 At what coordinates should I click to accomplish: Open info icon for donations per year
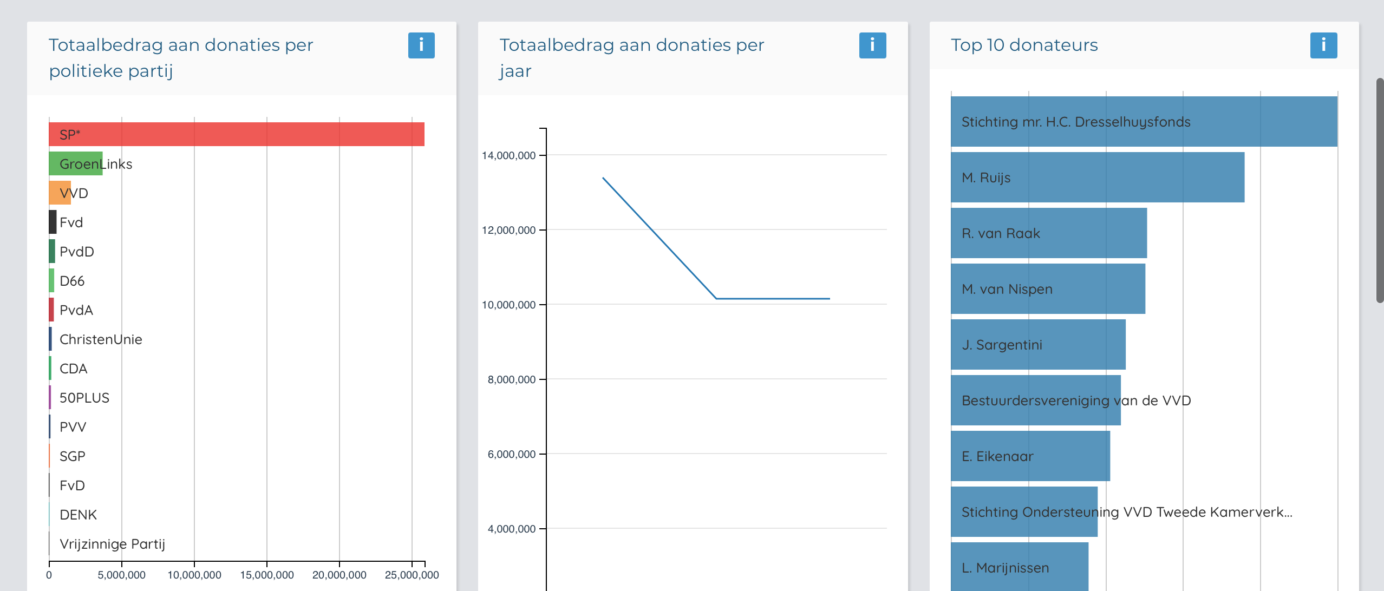pyautogui.click(x=872, y=45)
